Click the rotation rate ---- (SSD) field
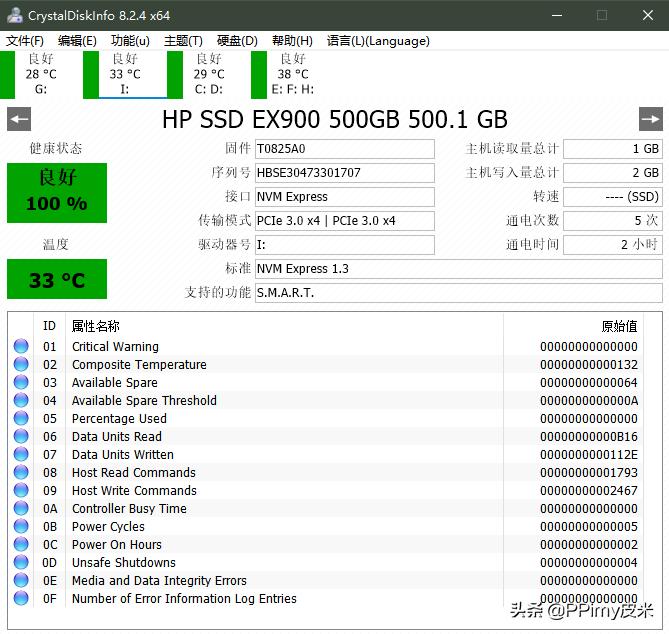 [x=613, y=197]
